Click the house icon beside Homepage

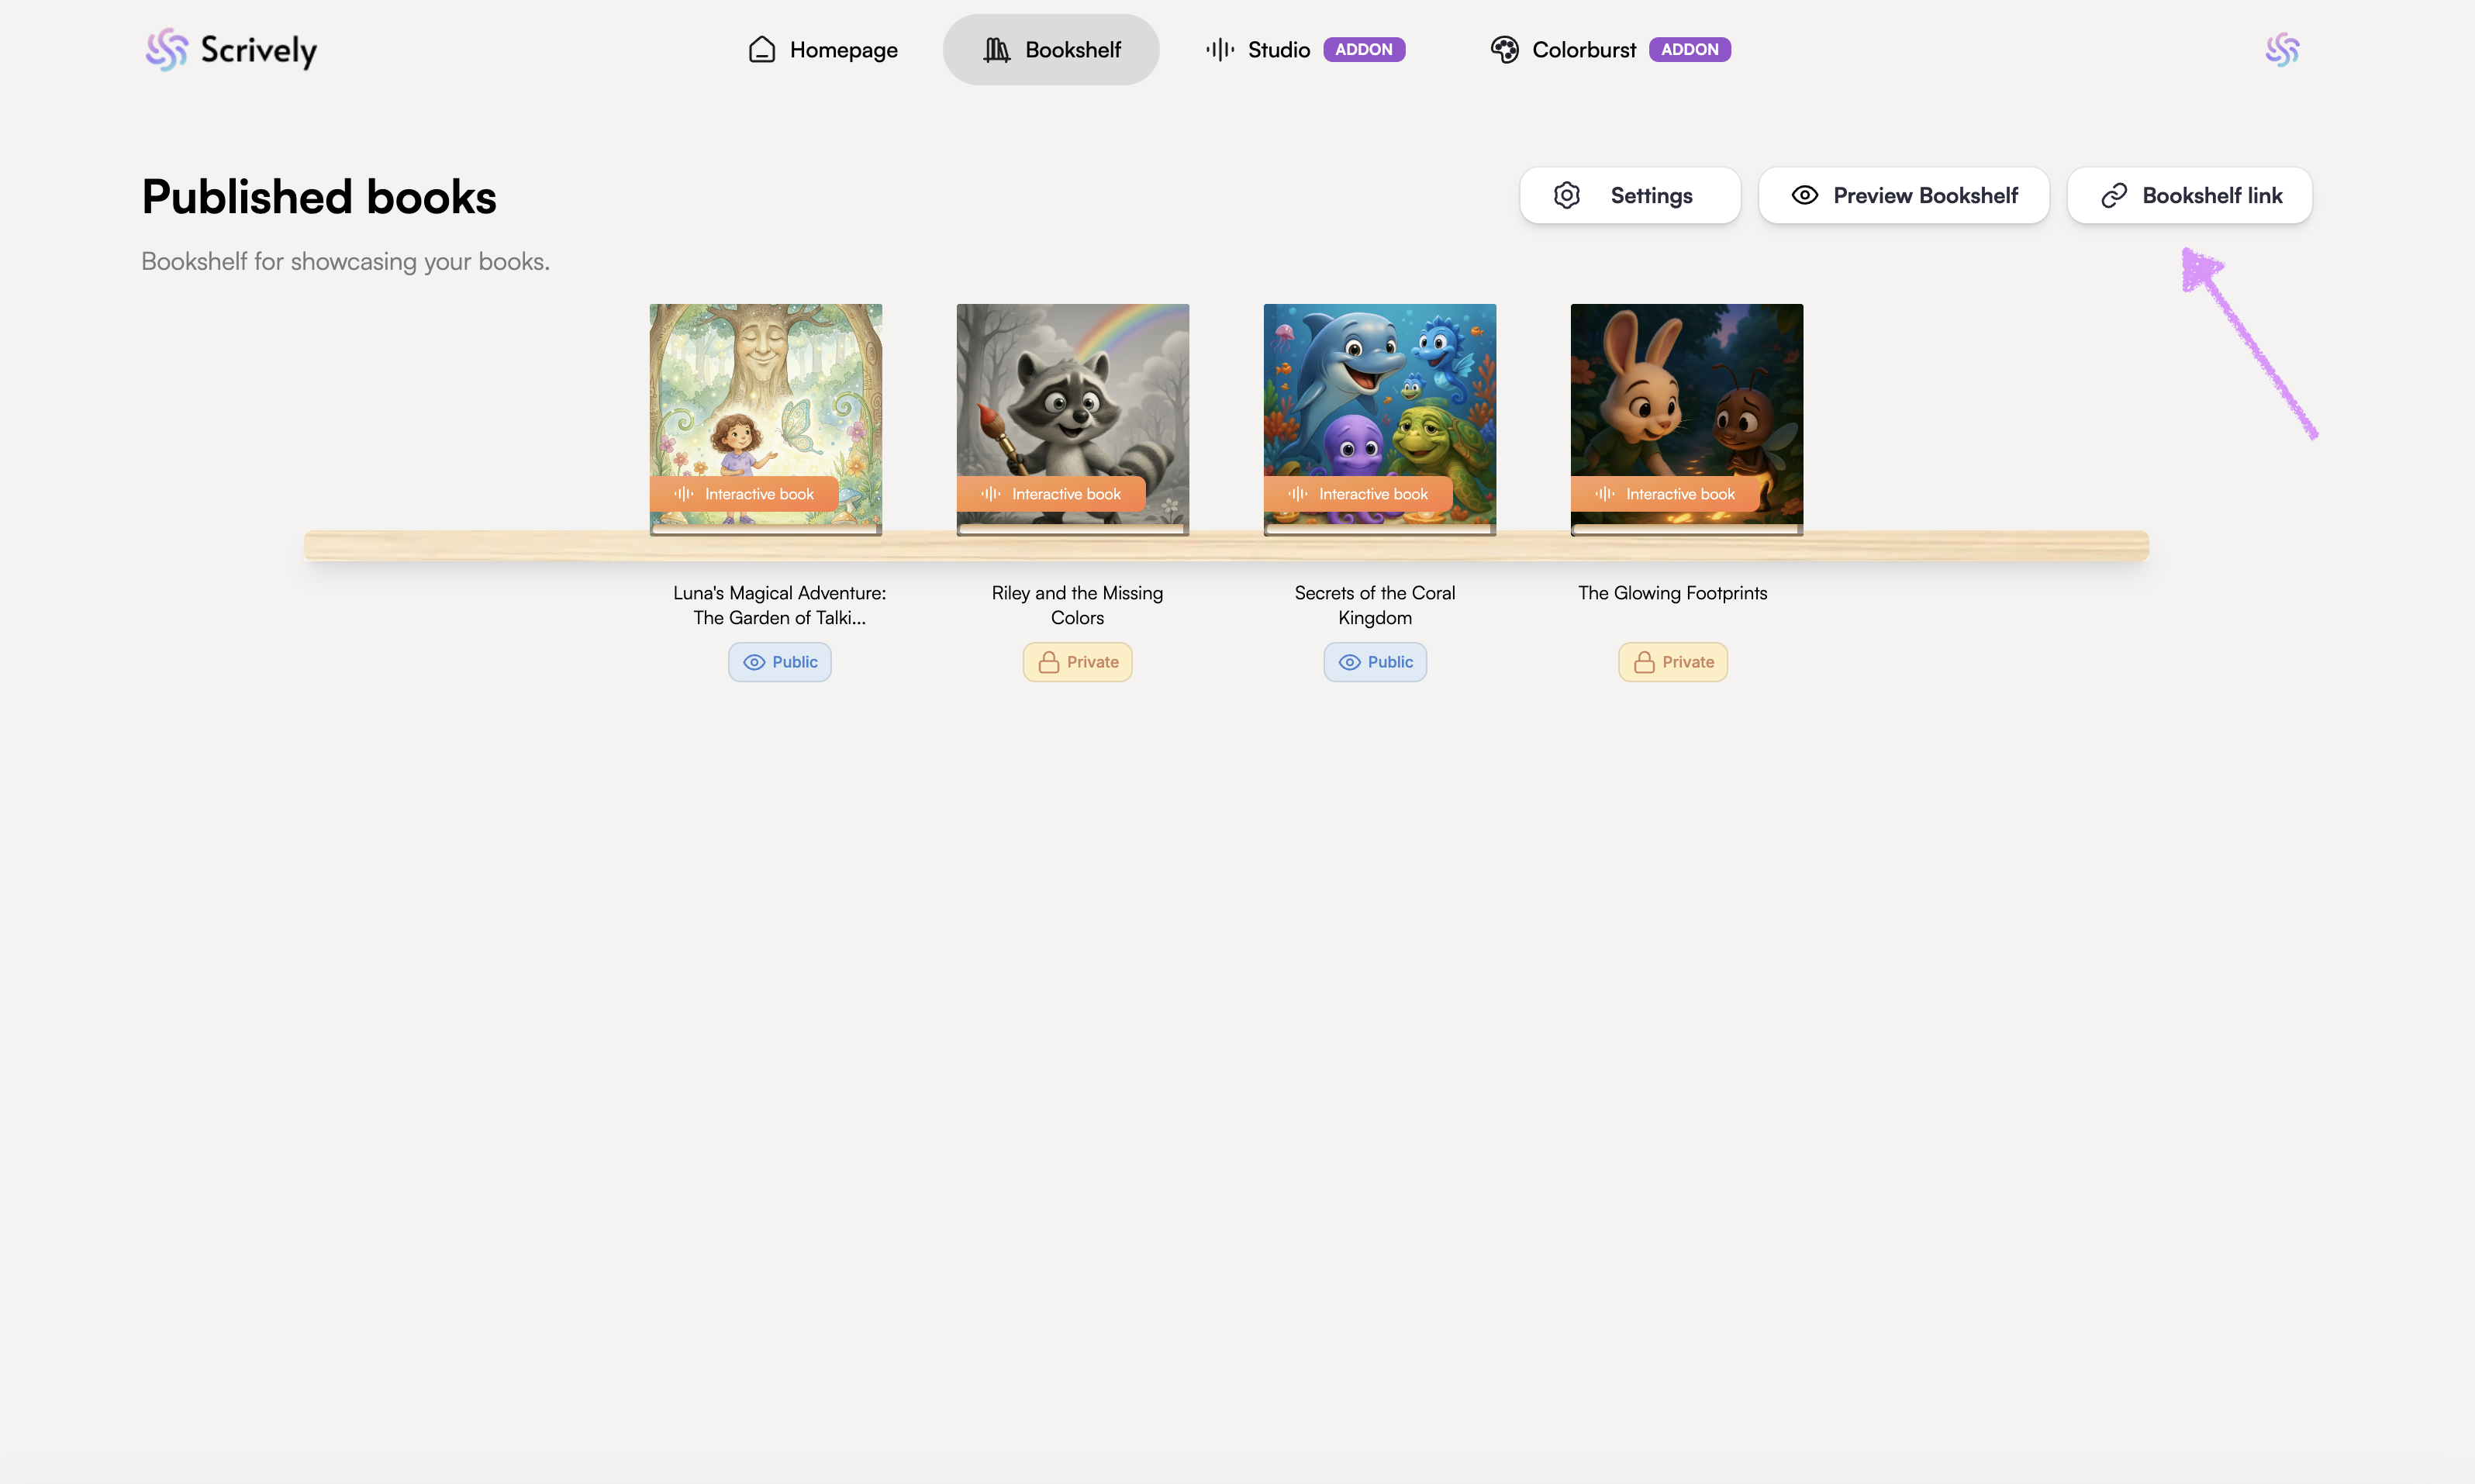click(762, 49)
